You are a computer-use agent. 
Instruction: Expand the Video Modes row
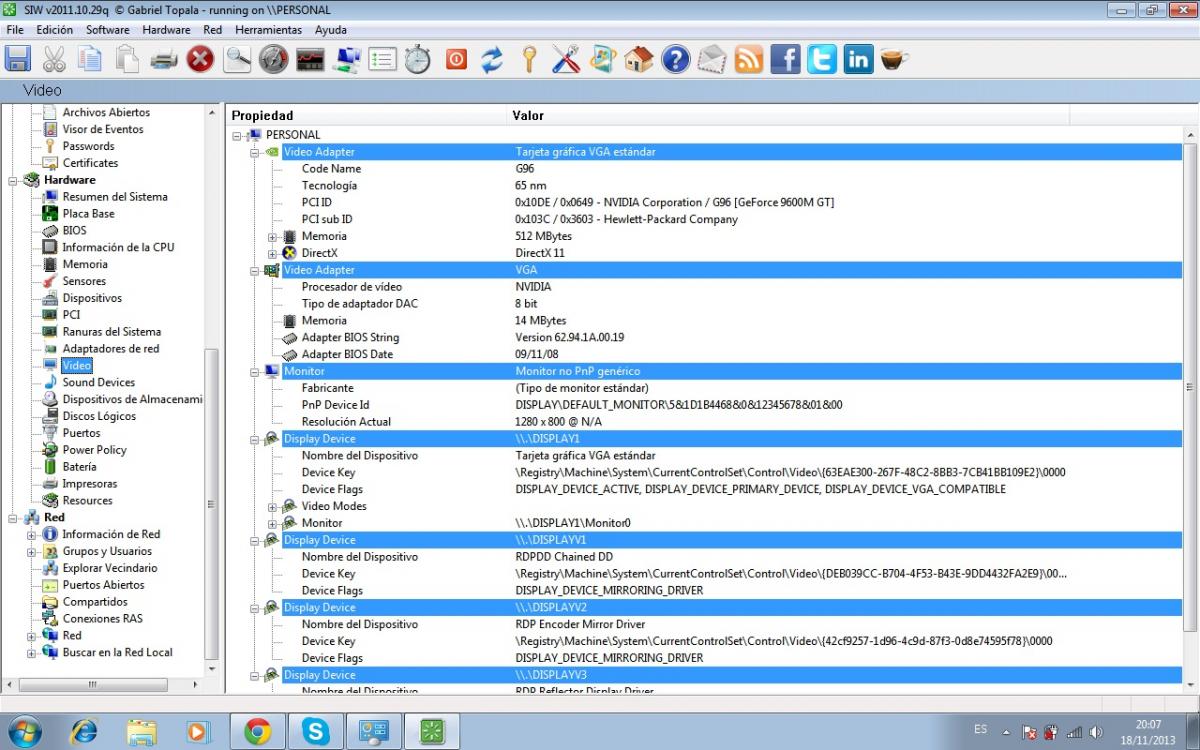click(x=272, y=506)
